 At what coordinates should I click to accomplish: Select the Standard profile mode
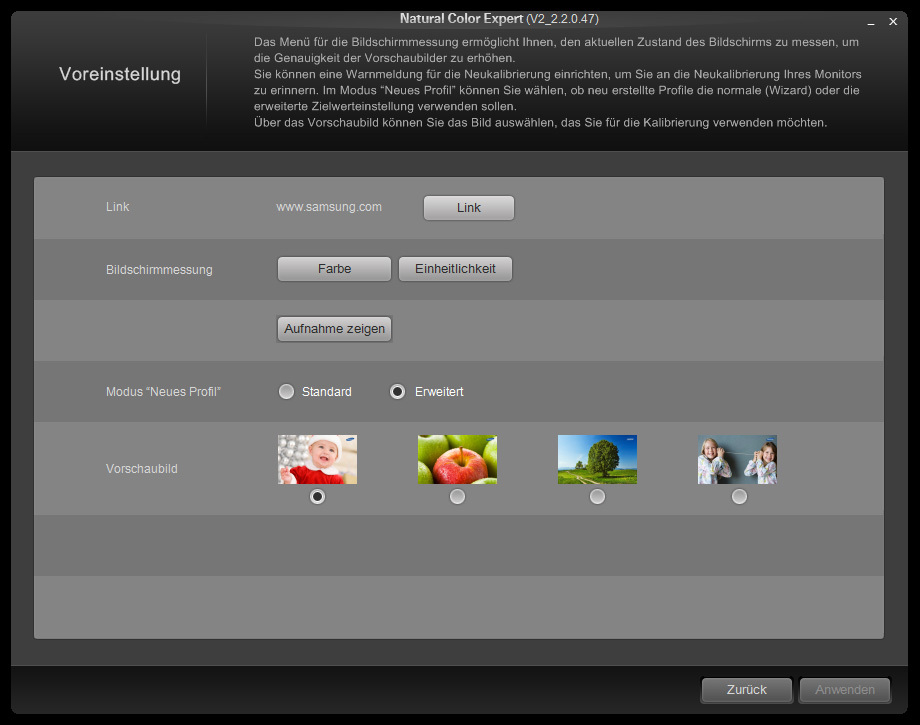286,392
